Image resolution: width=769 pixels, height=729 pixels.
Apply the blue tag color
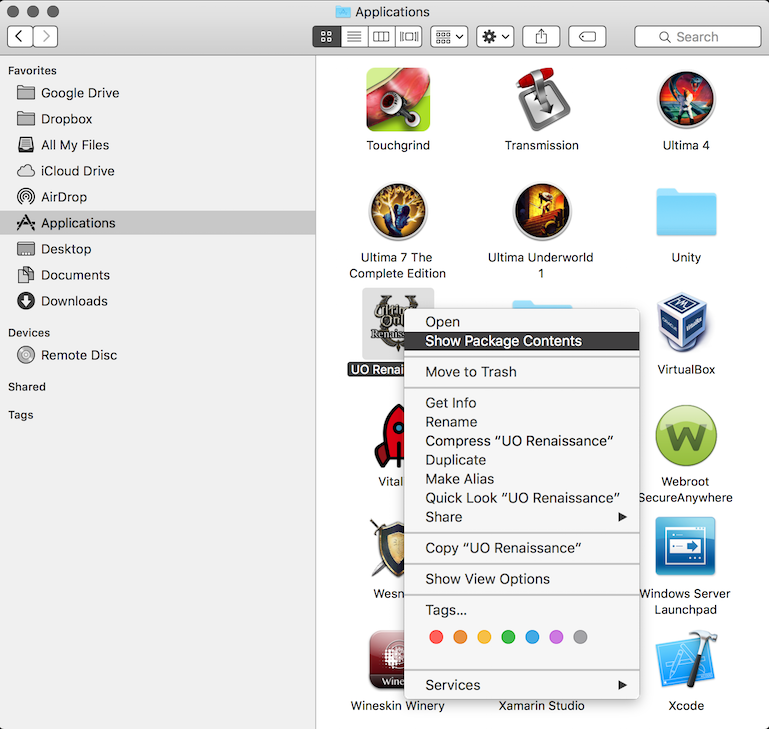[x=532, y=637]
